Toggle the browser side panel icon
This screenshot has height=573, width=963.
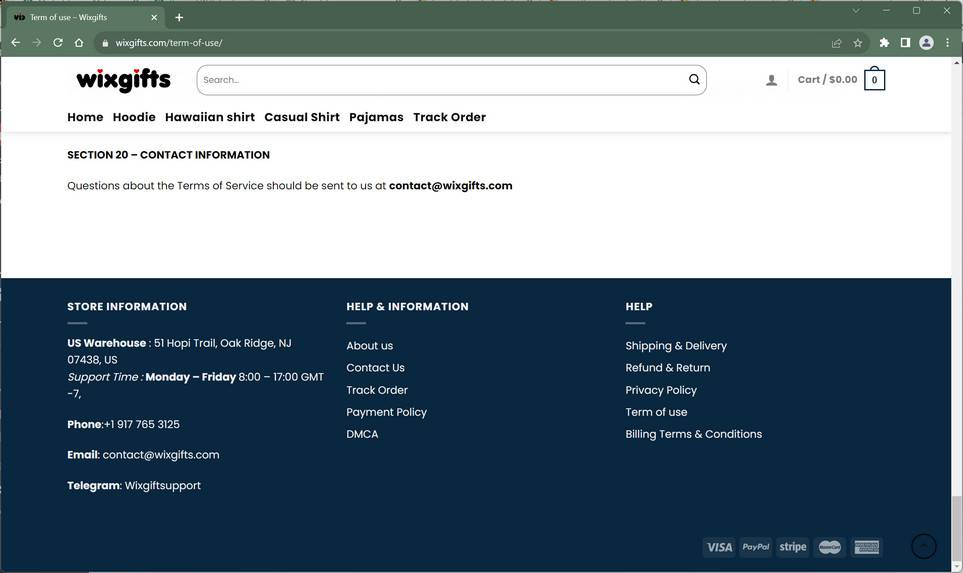(x=905, y=42)
